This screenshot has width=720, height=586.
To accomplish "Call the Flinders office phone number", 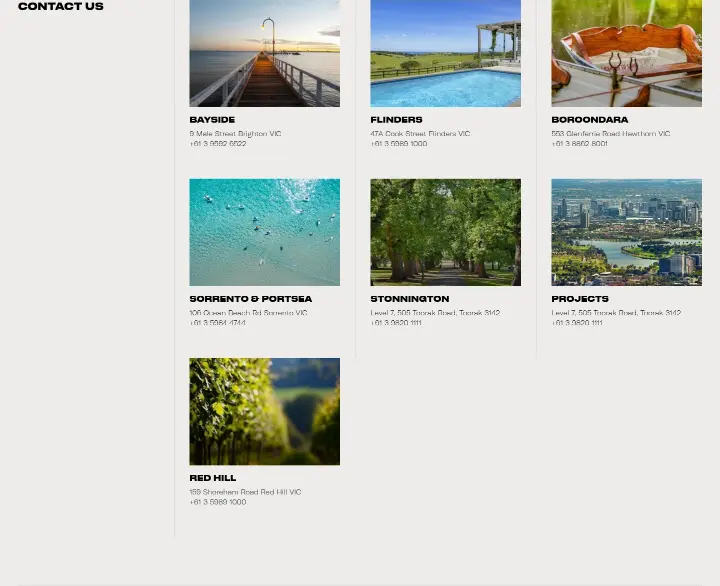I will 399,144.
